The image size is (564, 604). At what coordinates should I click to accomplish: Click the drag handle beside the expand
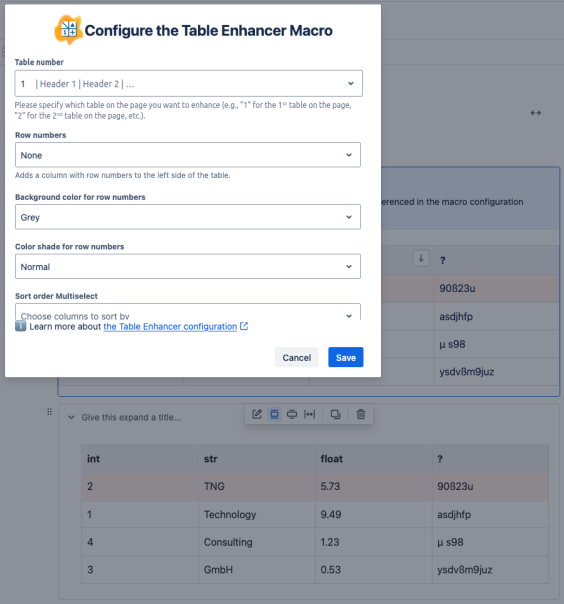(49, 412)
